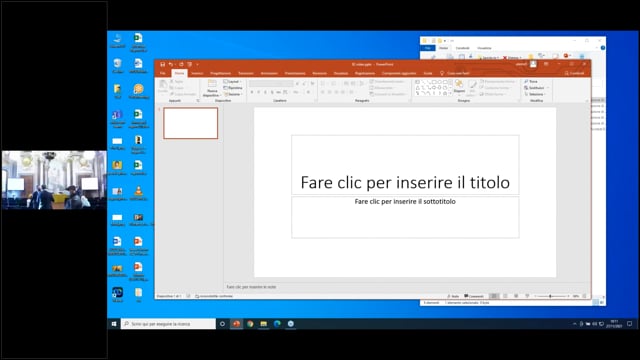640x360 pixels.
Task: Switch to the Animazioni ribbon tab
Action: coord(269,73)
